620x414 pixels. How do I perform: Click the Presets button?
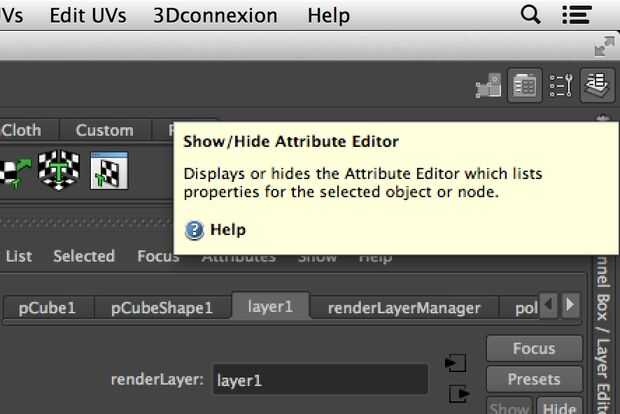[534, 379]
